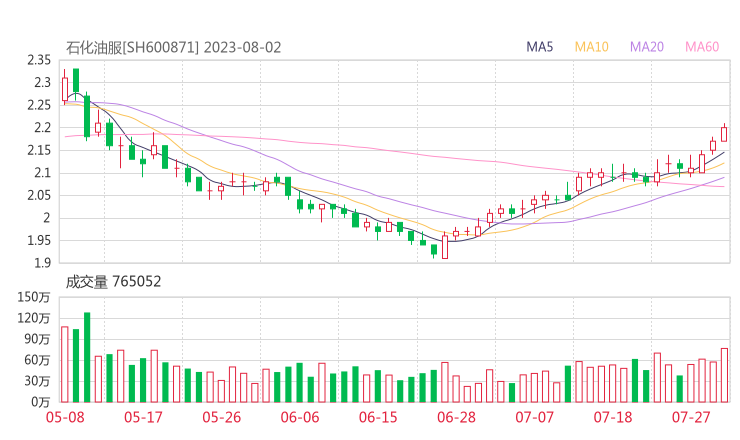Click the tallest green volume bar
740x440 pixels.
87,357
